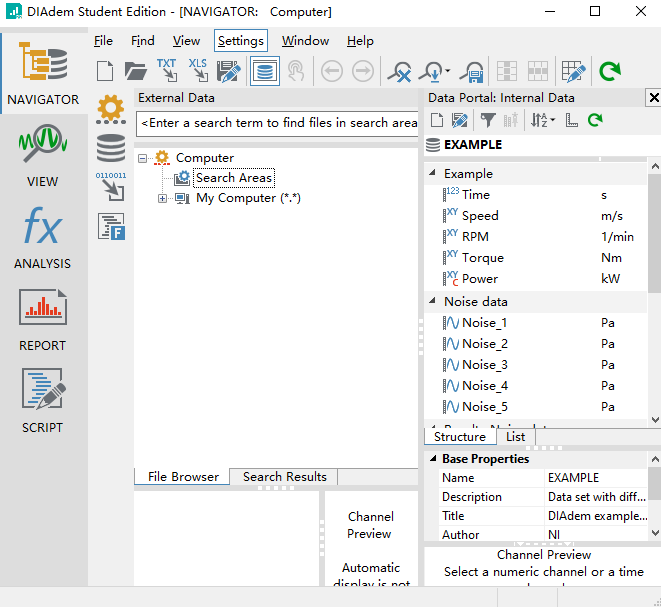Toggle the Data Portal display button
This screenshot has height=607, width=661.
[264, 71]
